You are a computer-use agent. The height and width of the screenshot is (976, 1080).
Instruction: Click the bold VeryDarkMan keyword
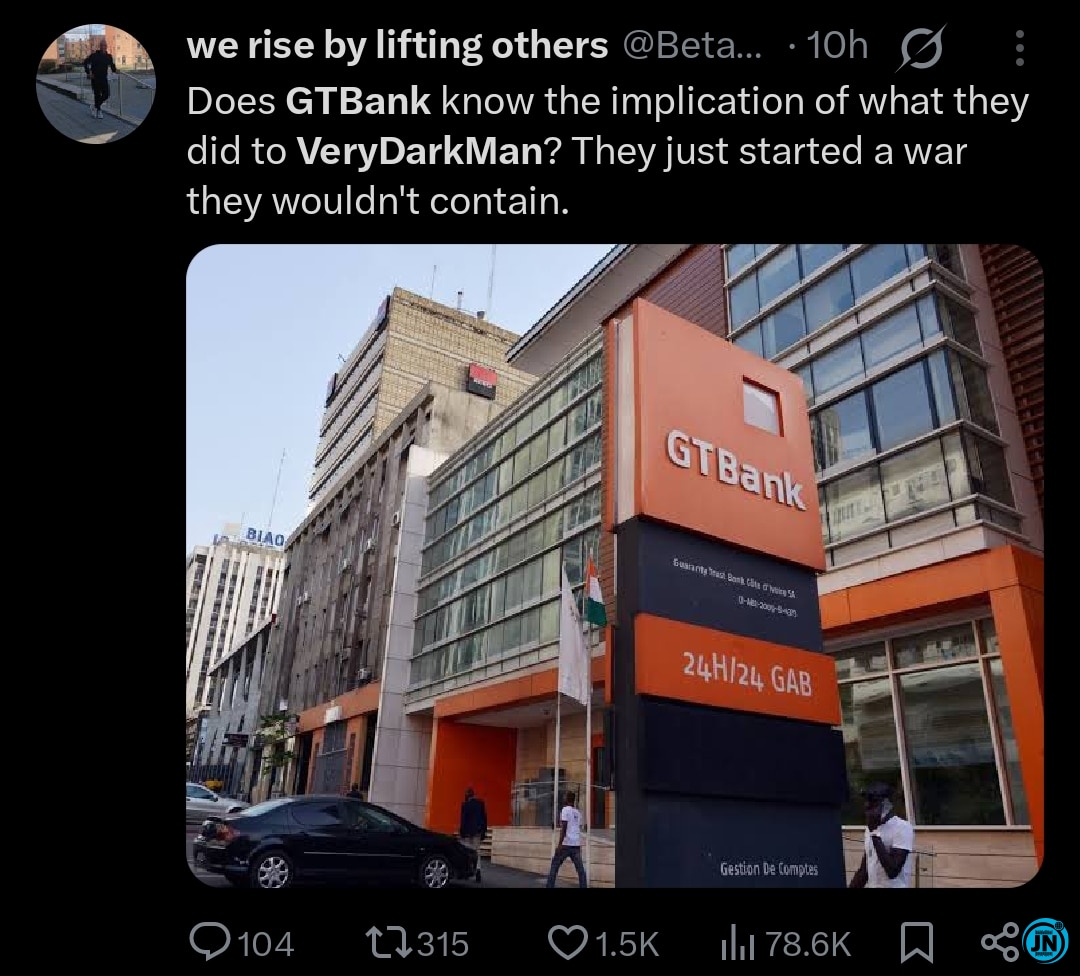pos(420,151)
